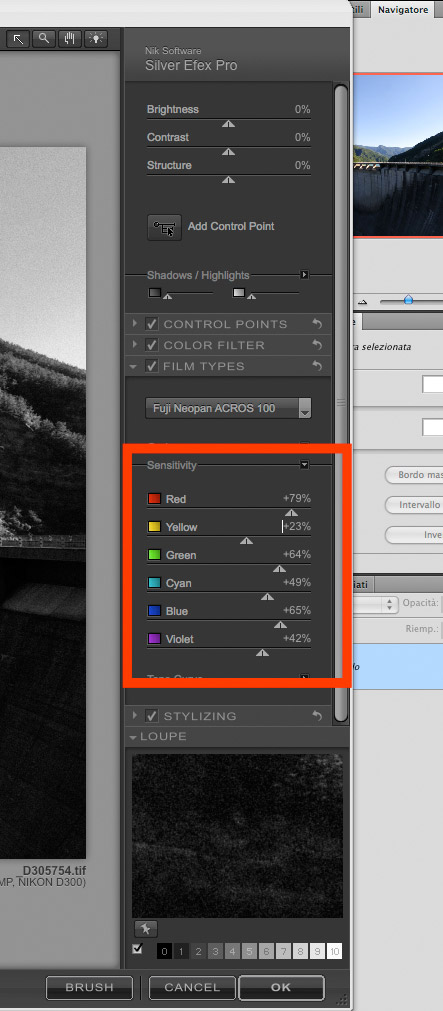Click the BRUSH button
The width and height of the screenshot is (443, 1011).
pyautogui.click(x=89, y=987)
